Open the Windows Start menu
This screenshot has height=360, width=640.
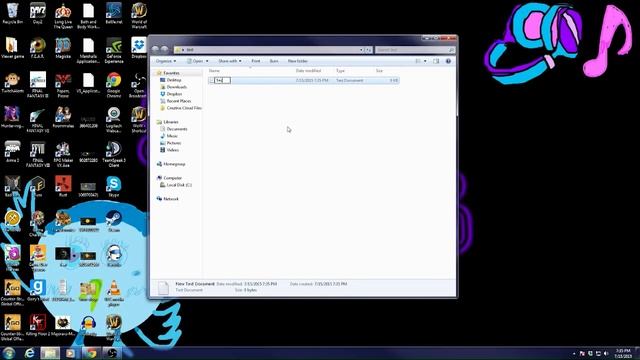[x=9, y=353]
